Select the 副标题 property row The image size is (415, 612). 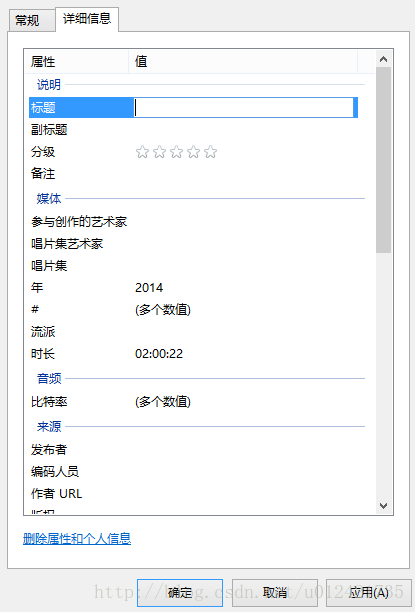click(x=193, y=130)
